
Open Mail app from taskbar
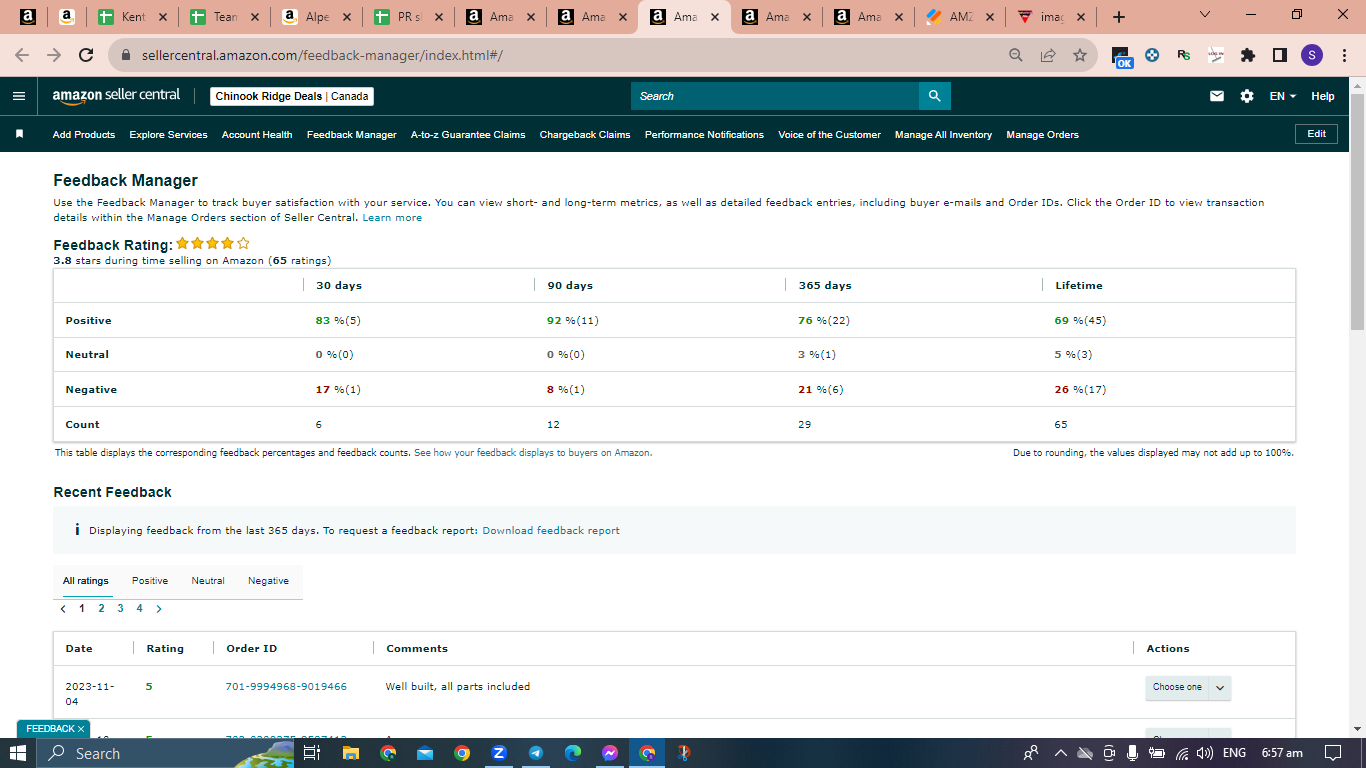click(x=424, y=753)
